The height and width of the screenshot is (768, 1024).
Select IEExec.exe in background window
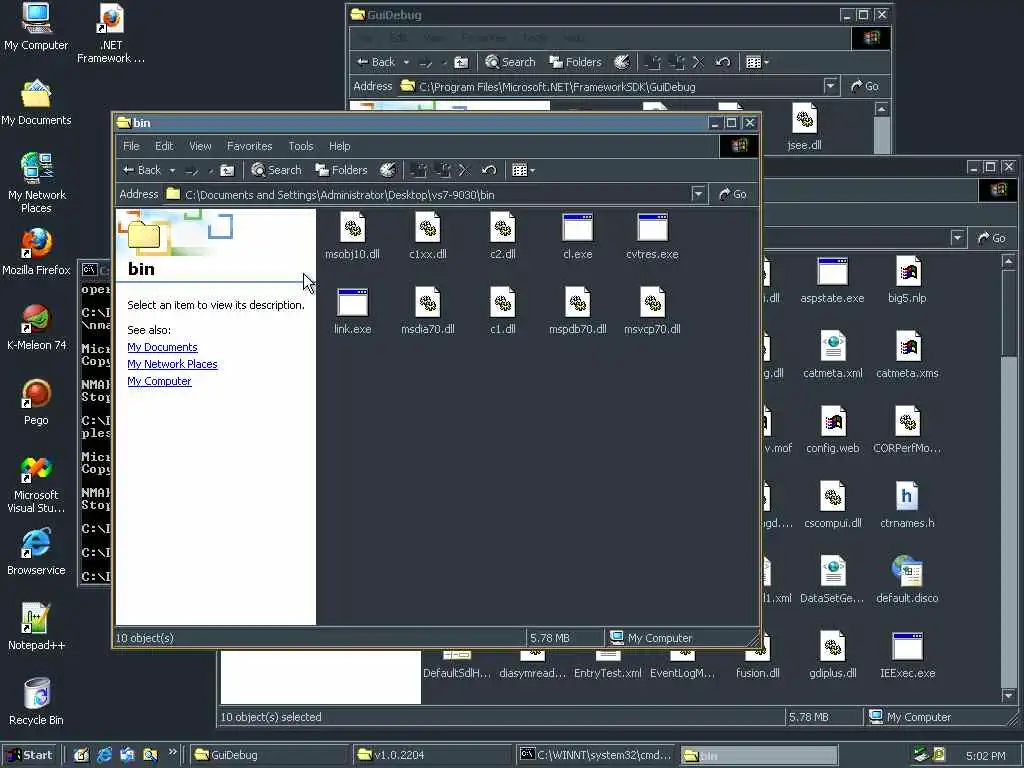(908, 655)
